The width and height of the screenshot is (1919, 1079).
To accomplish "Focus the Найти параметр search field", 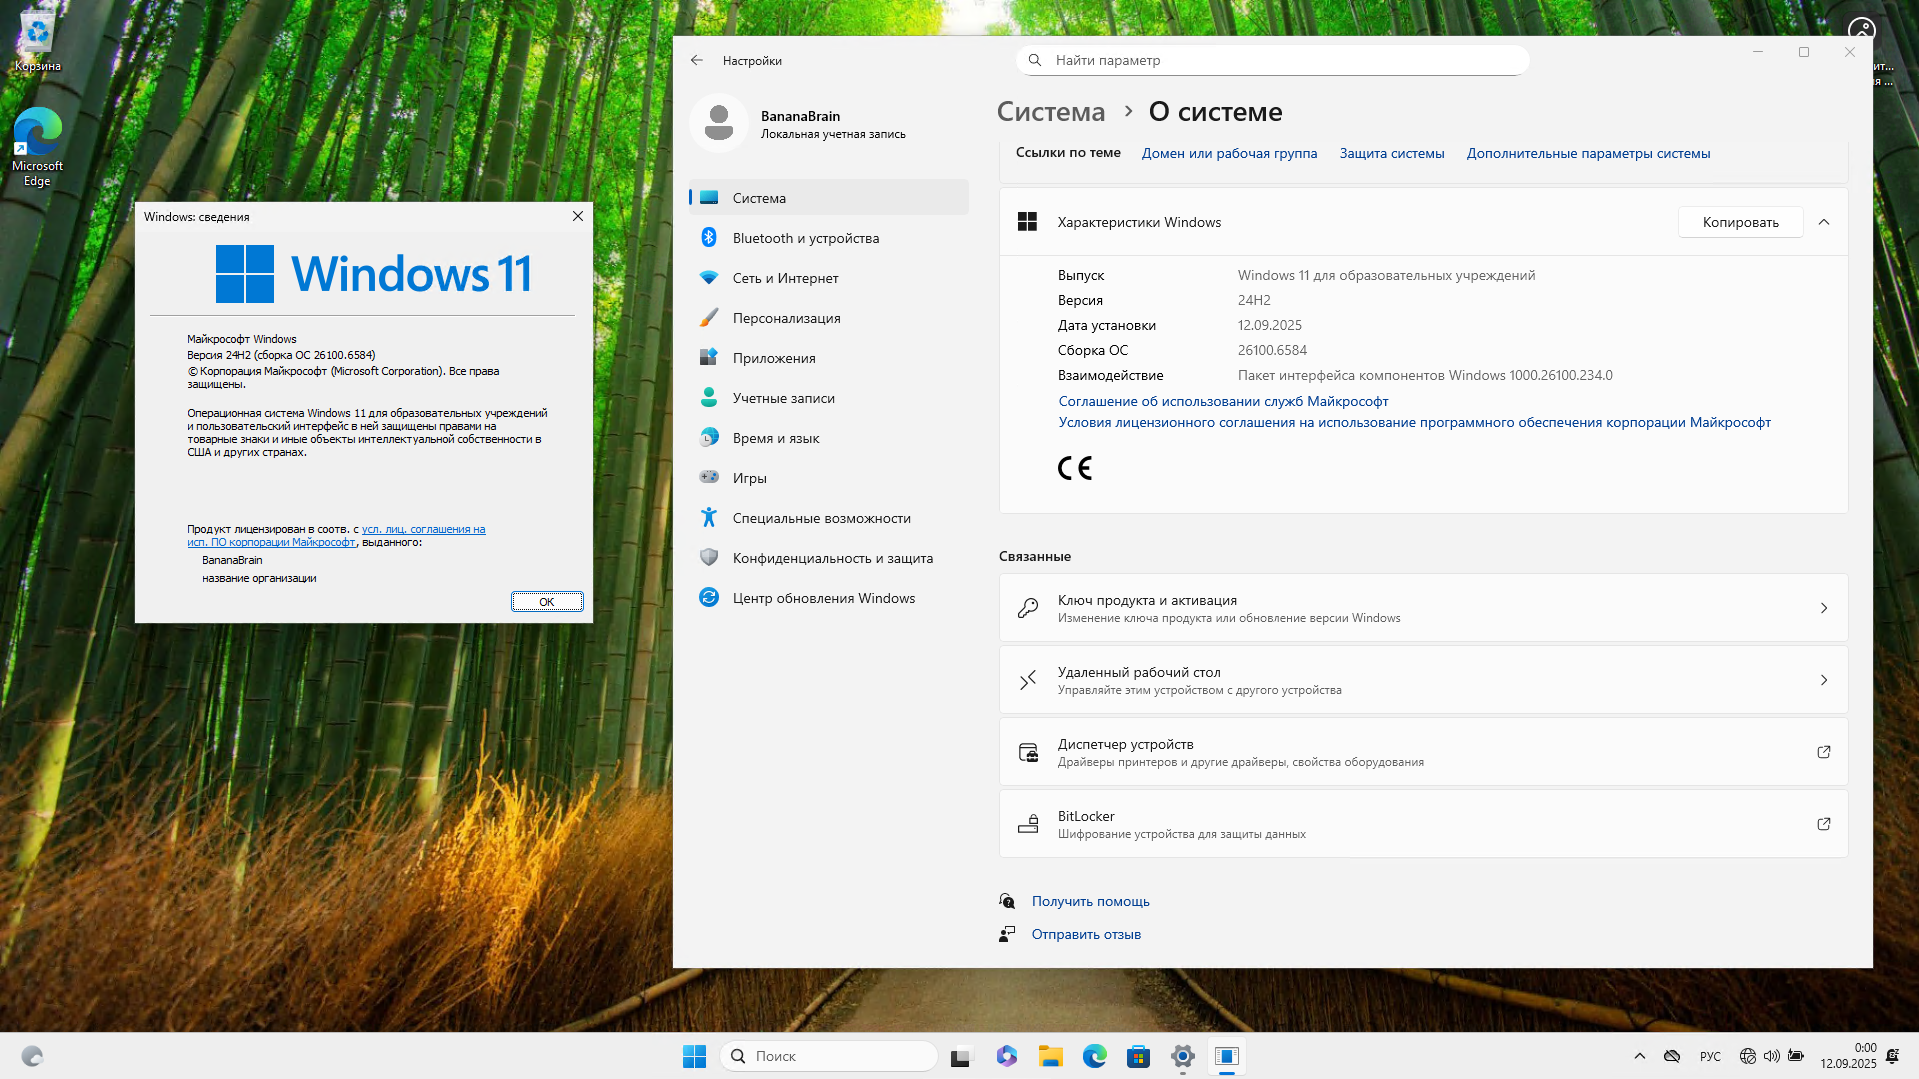I will pos(1273,60).
